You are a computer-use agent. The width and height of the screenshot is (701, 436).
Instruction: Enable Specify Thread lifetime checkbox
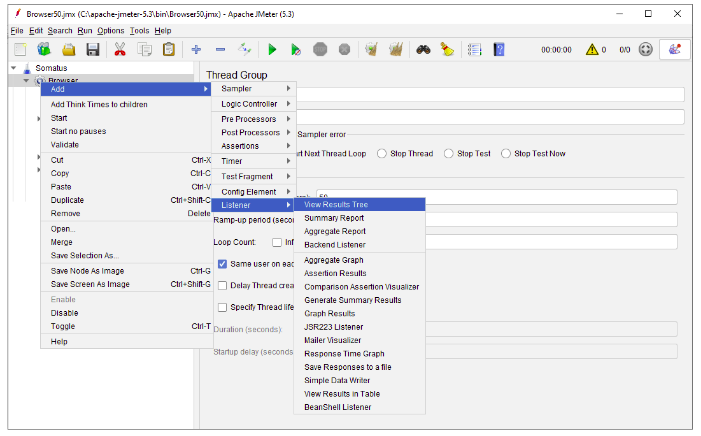[x=222, y=307]
